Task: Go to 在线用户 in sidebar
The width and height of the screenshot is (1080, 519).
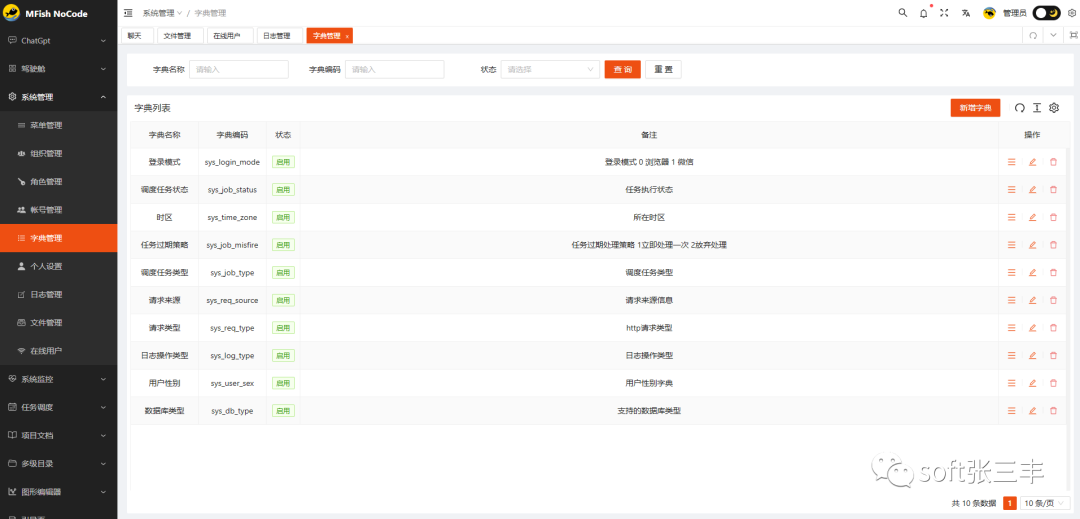Action: (59, 350)
